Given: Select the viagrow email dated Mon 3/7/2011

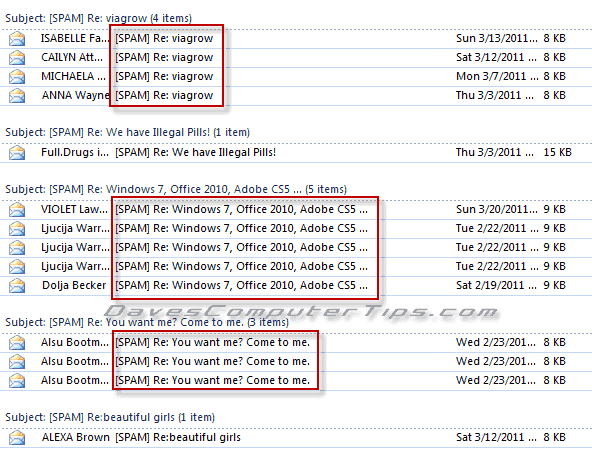Looking at the screenshot, I should click(x=296, y=77).
